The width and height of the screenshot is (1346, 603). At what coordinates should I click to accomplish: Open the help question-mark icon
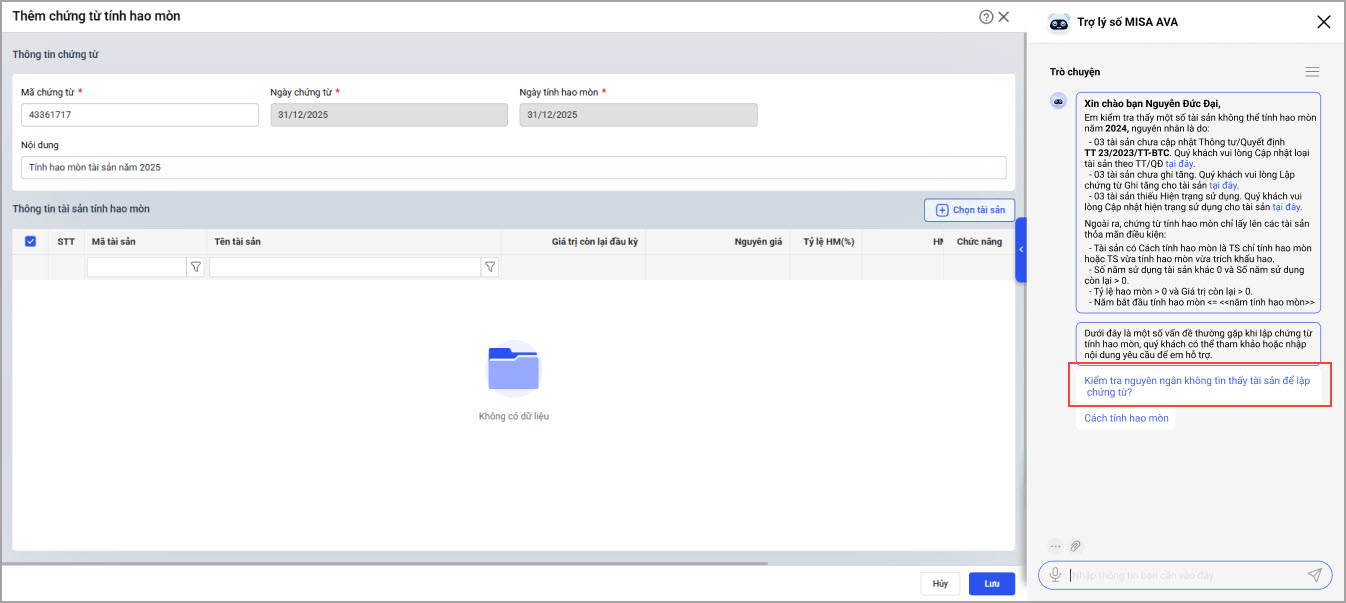click(986, 17)
